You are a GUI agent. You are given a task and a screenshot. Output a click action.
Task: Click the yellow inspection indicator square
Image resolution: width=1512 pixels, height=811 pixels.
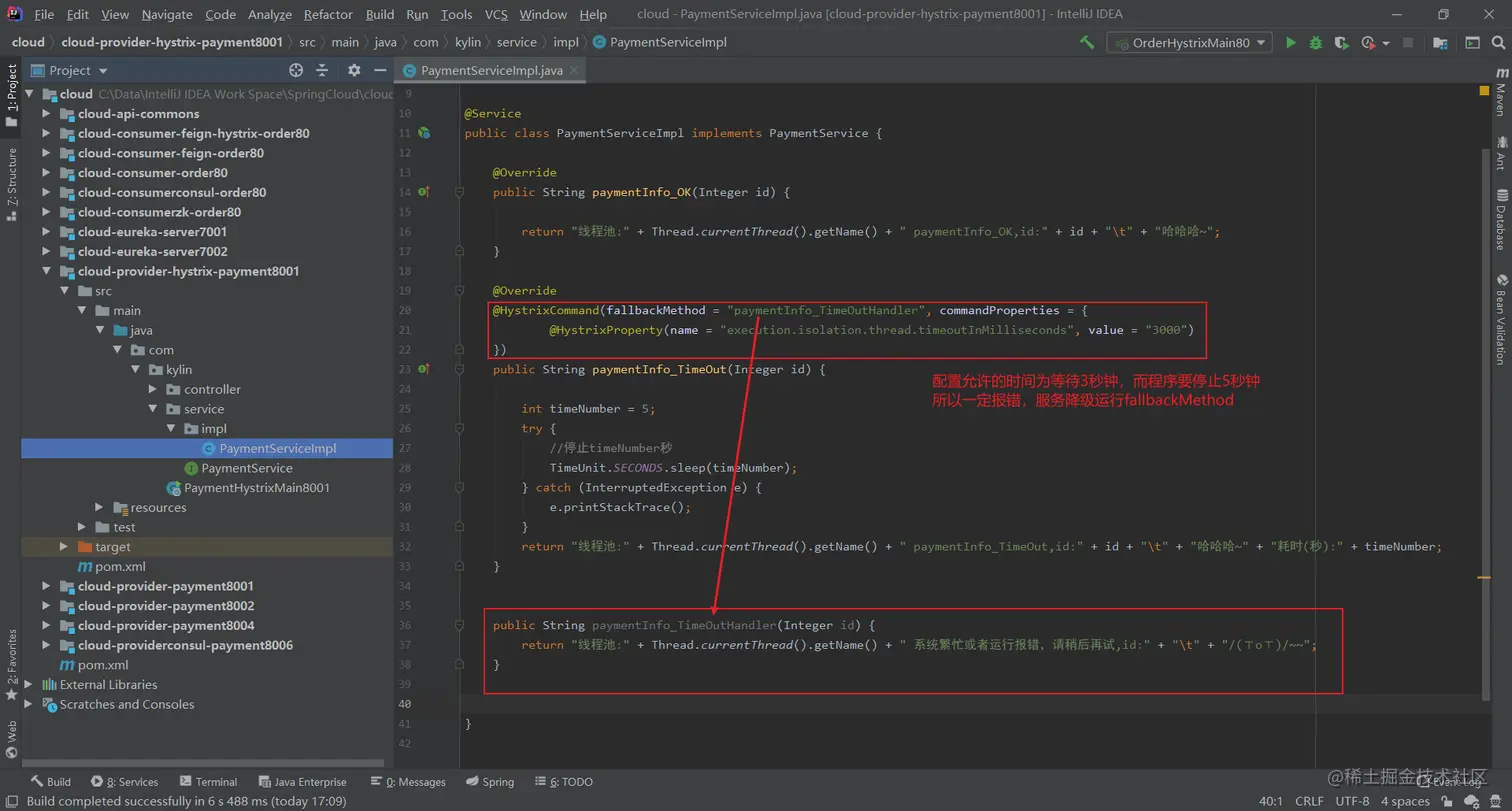pos(1484,90)
